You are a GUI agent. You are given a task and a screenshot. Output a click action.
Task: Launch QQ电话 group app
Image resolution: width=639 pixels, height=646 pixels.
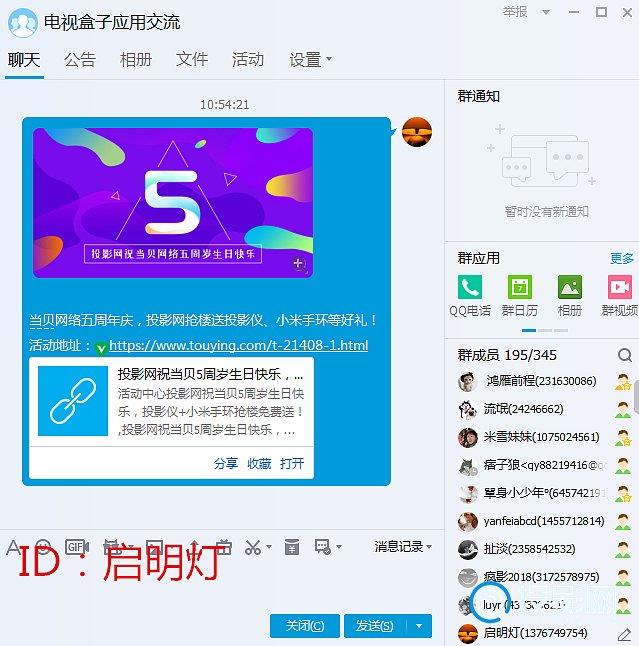tap(470, 296)
